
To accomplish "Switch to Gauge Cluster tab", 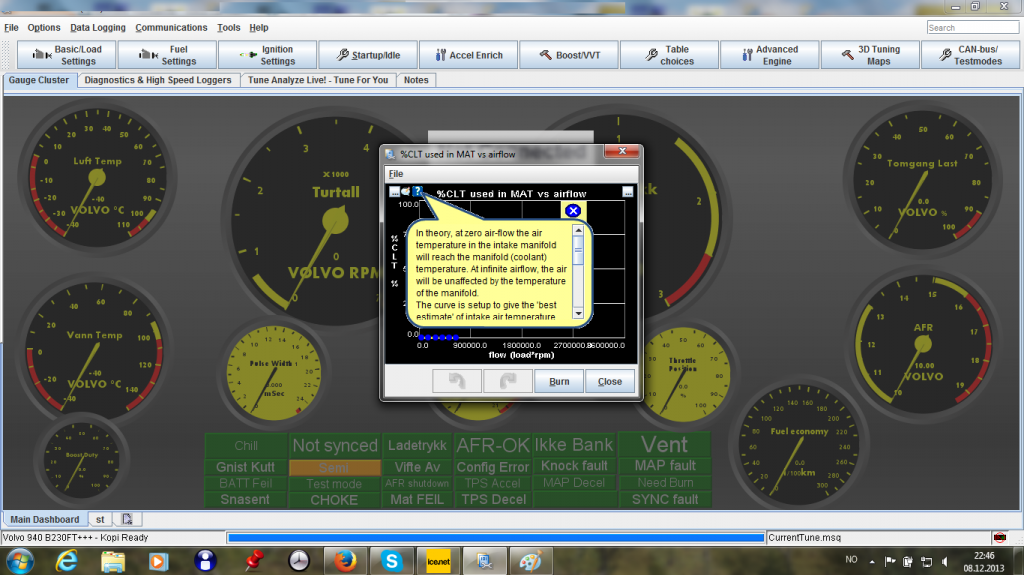I will (x=39, y=80).
